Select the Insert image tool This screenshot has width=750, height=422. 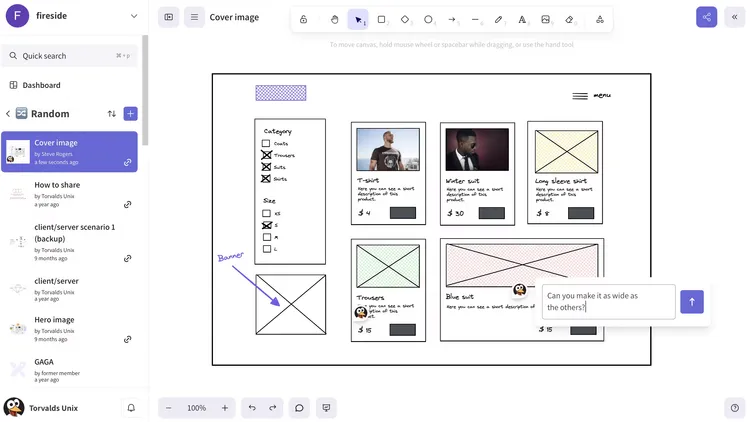tap(545, 20)
